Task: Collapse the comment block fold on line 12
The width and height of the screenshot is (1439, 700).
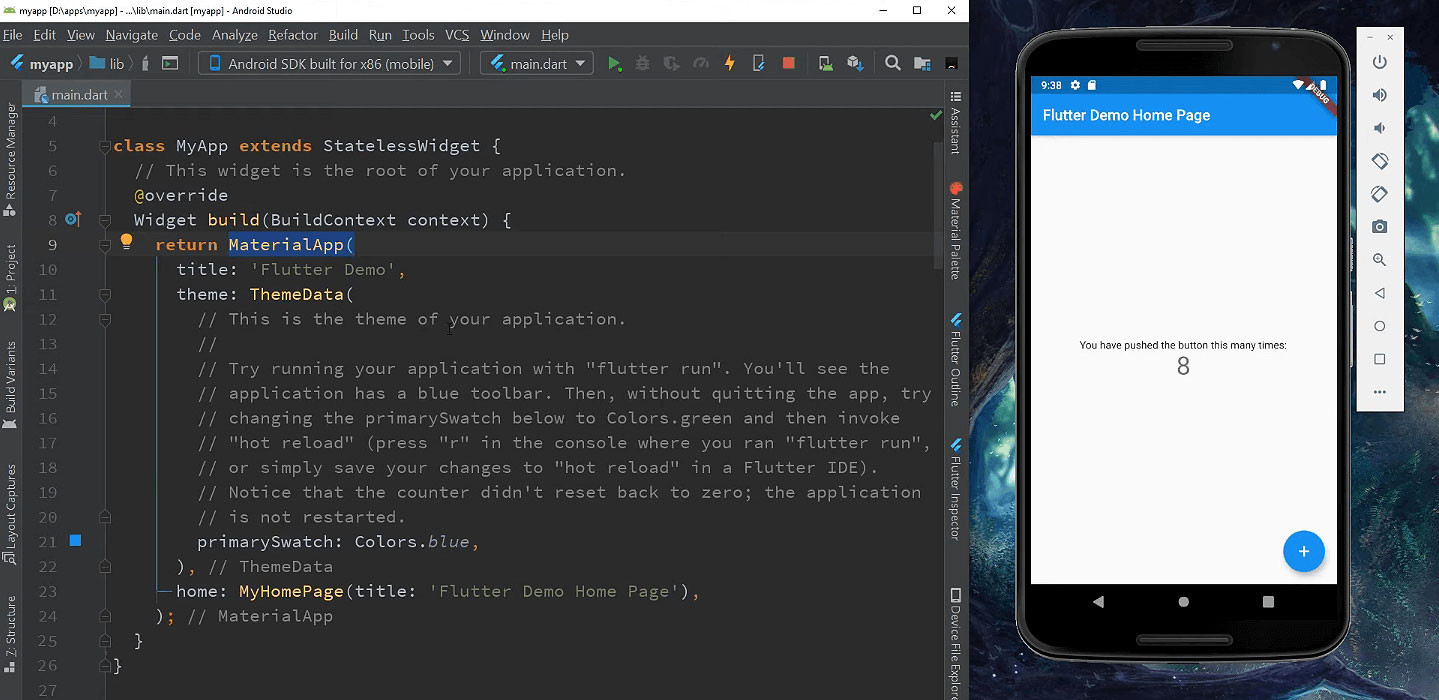Action: click(x=105, y=320)
